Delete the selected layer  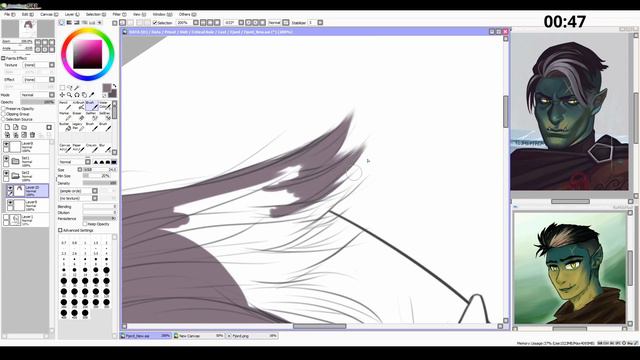[32, 135]
